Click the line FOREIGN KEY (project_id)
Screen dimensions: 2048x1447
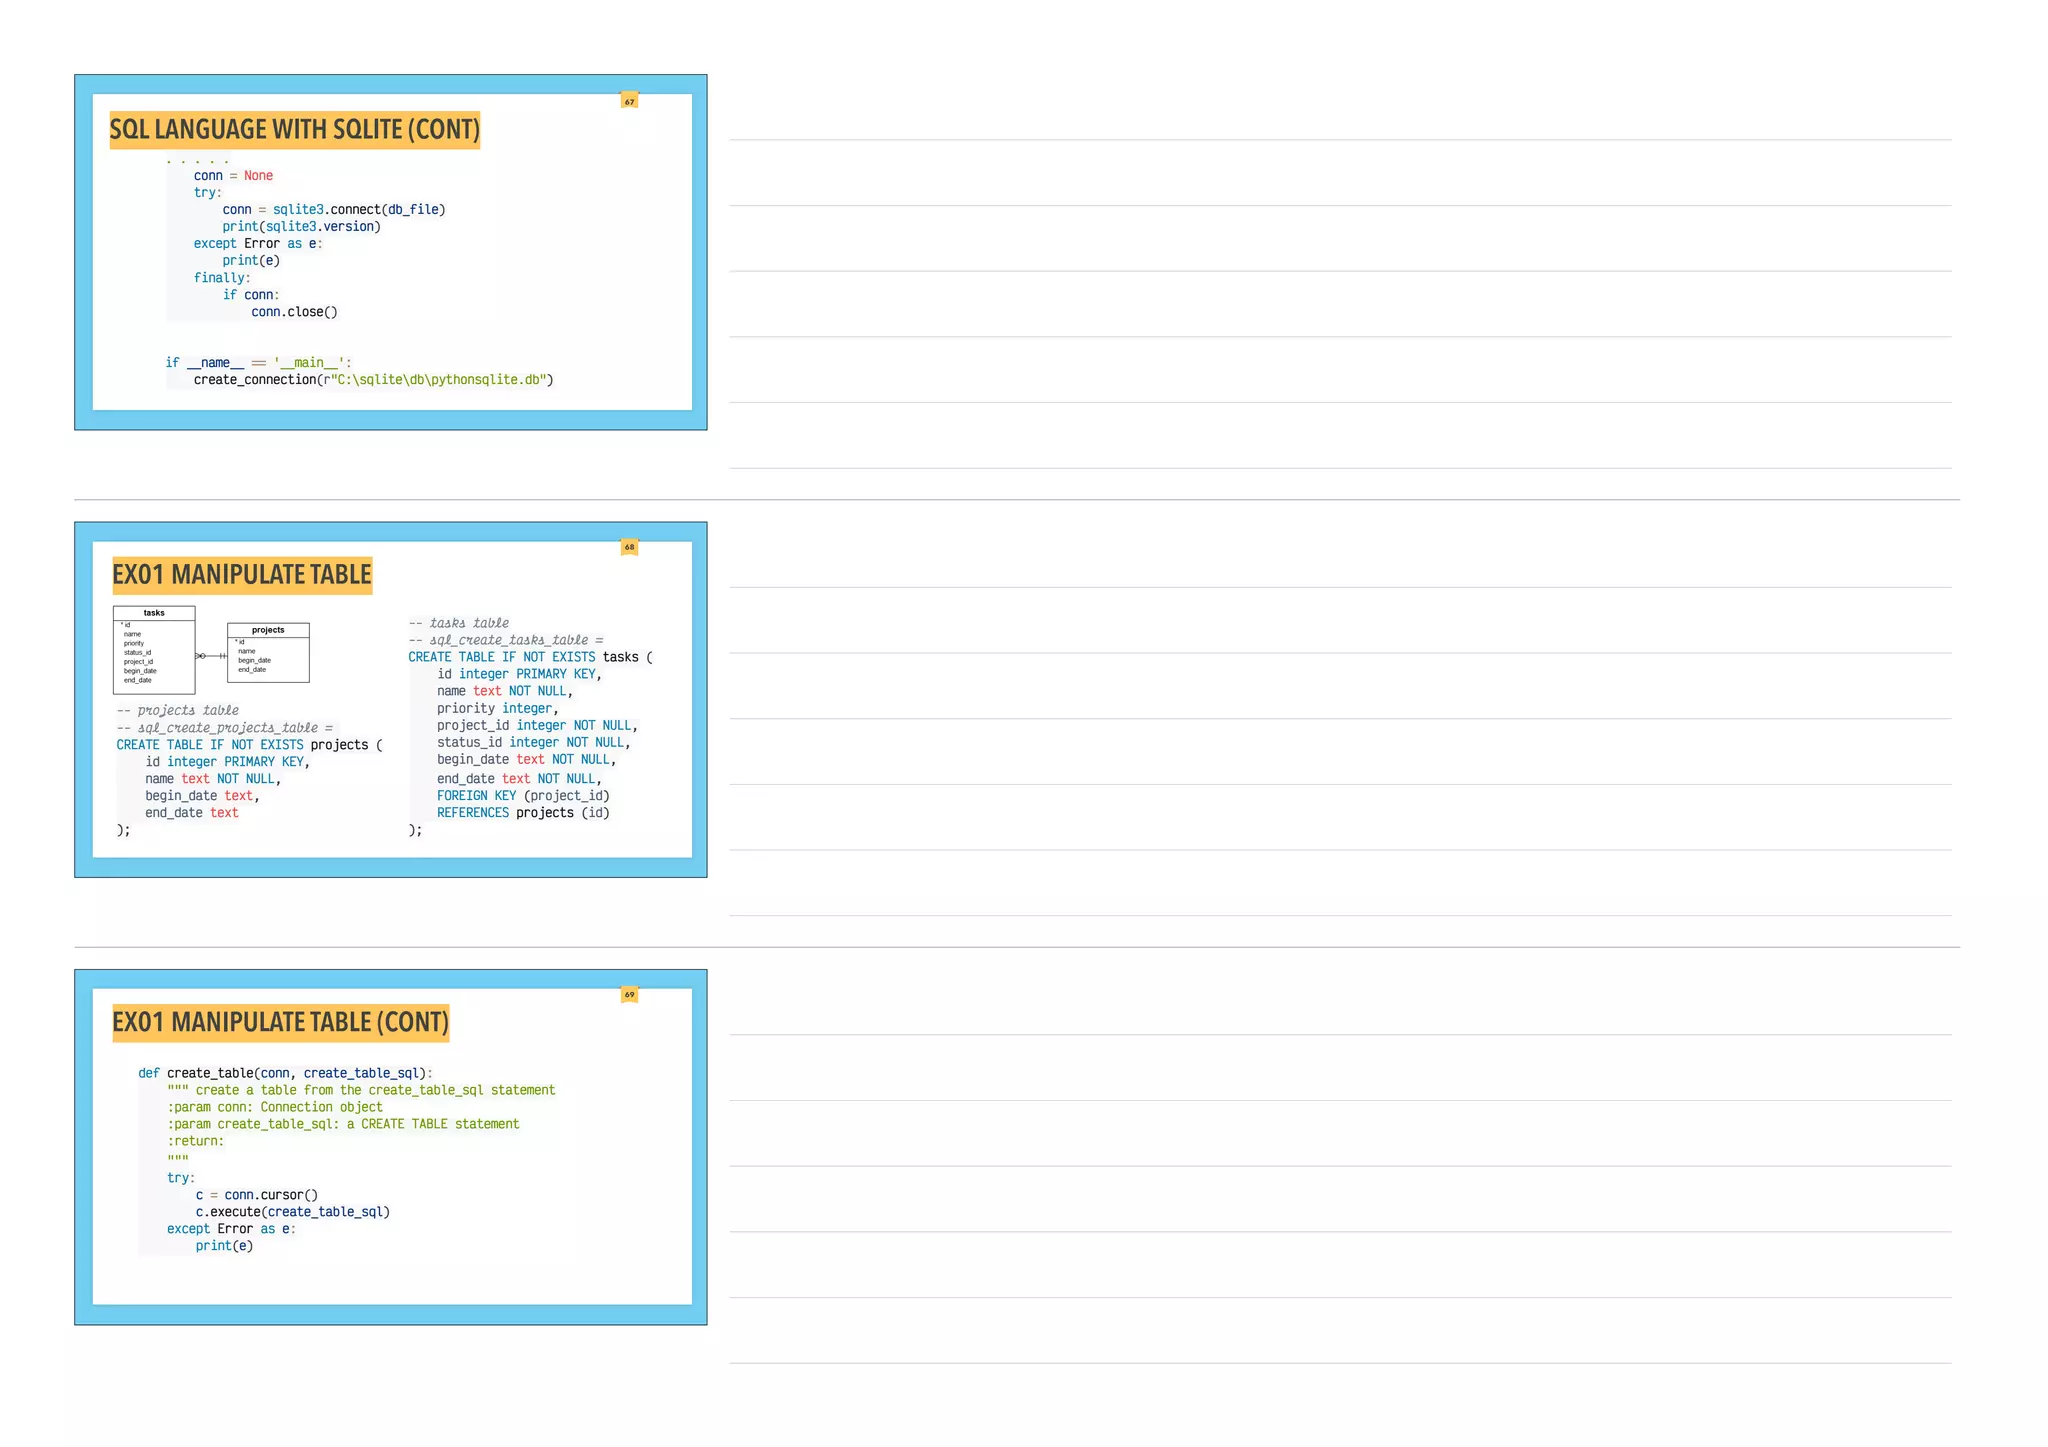523,796
